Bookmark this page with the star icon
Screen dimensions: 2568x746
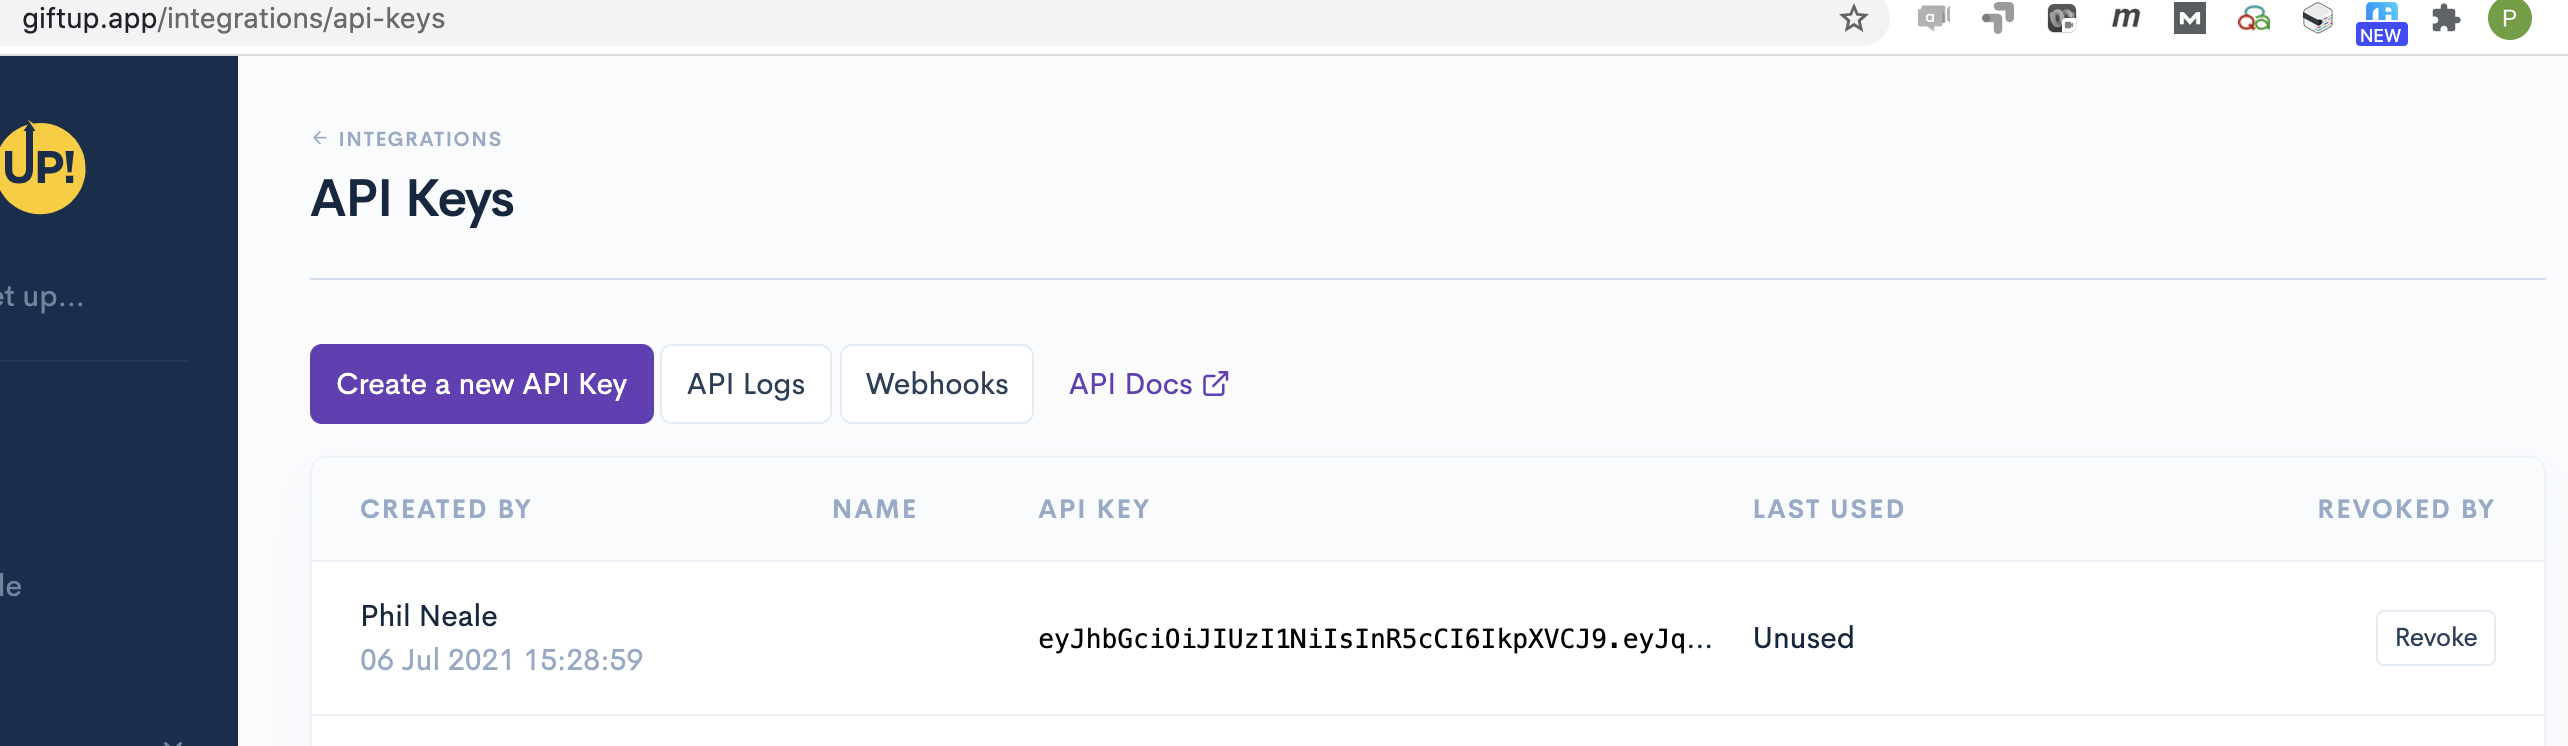pos(1854,18)
